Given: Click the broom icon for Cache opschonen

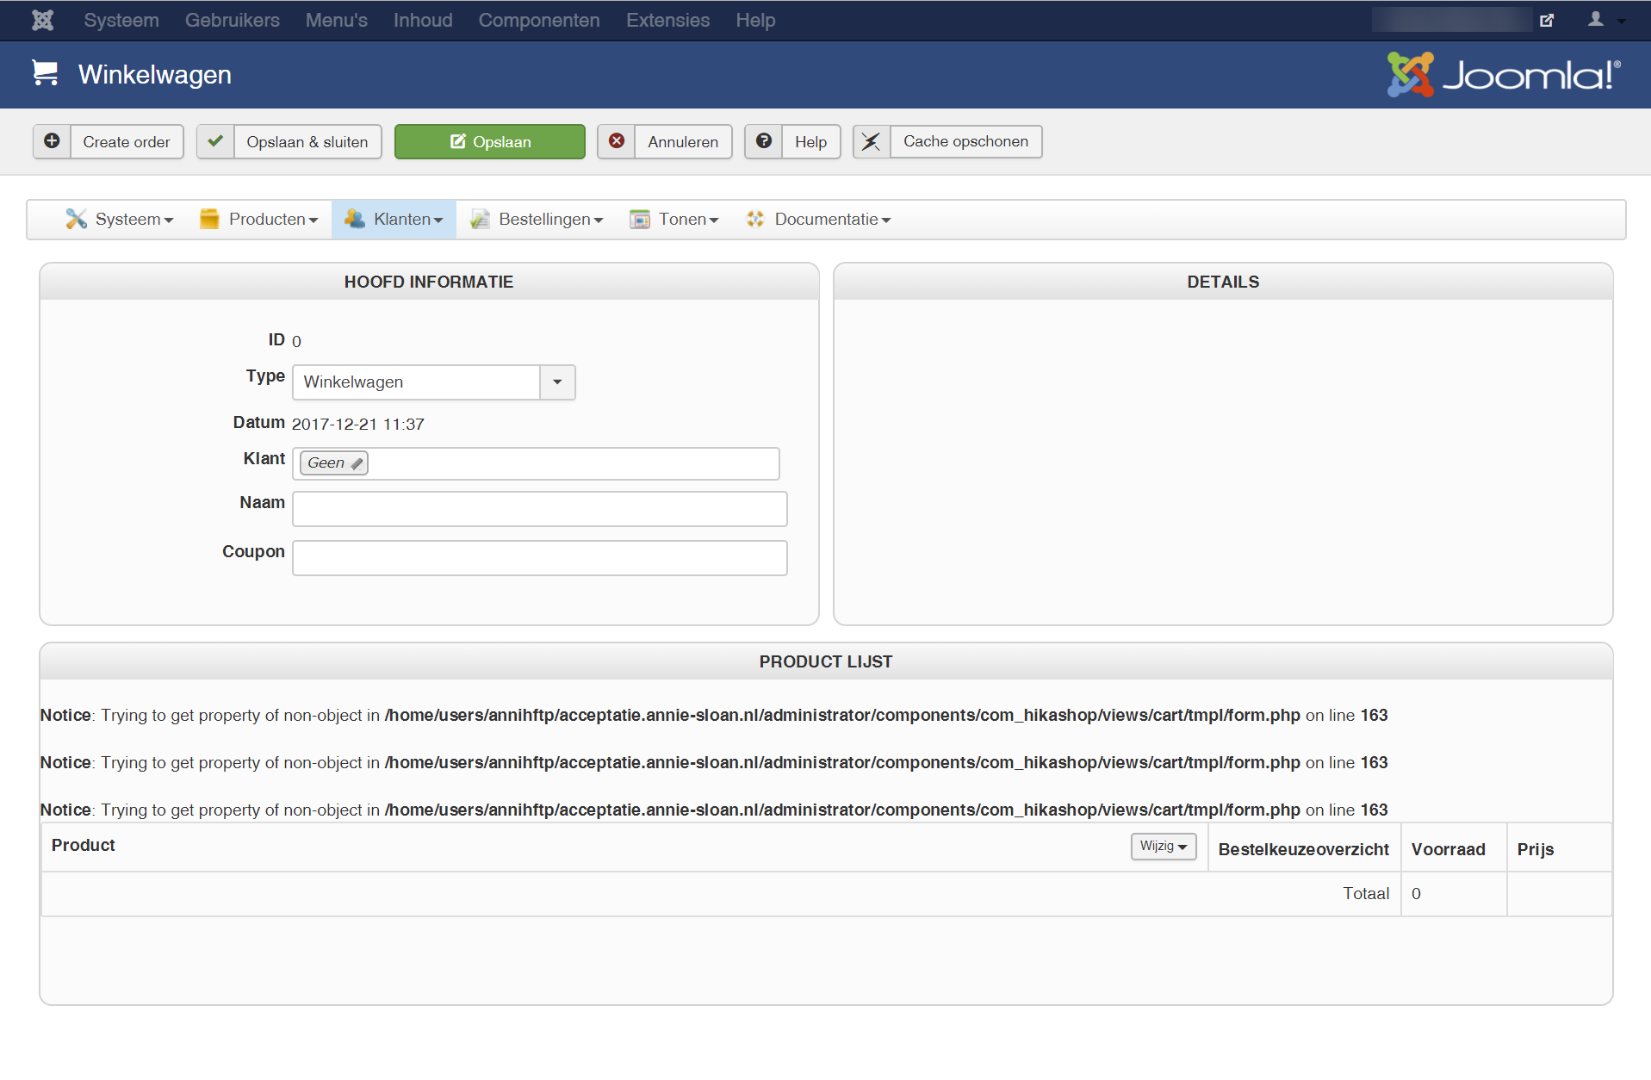Looking at the screenshot, I should click(872, 141).
